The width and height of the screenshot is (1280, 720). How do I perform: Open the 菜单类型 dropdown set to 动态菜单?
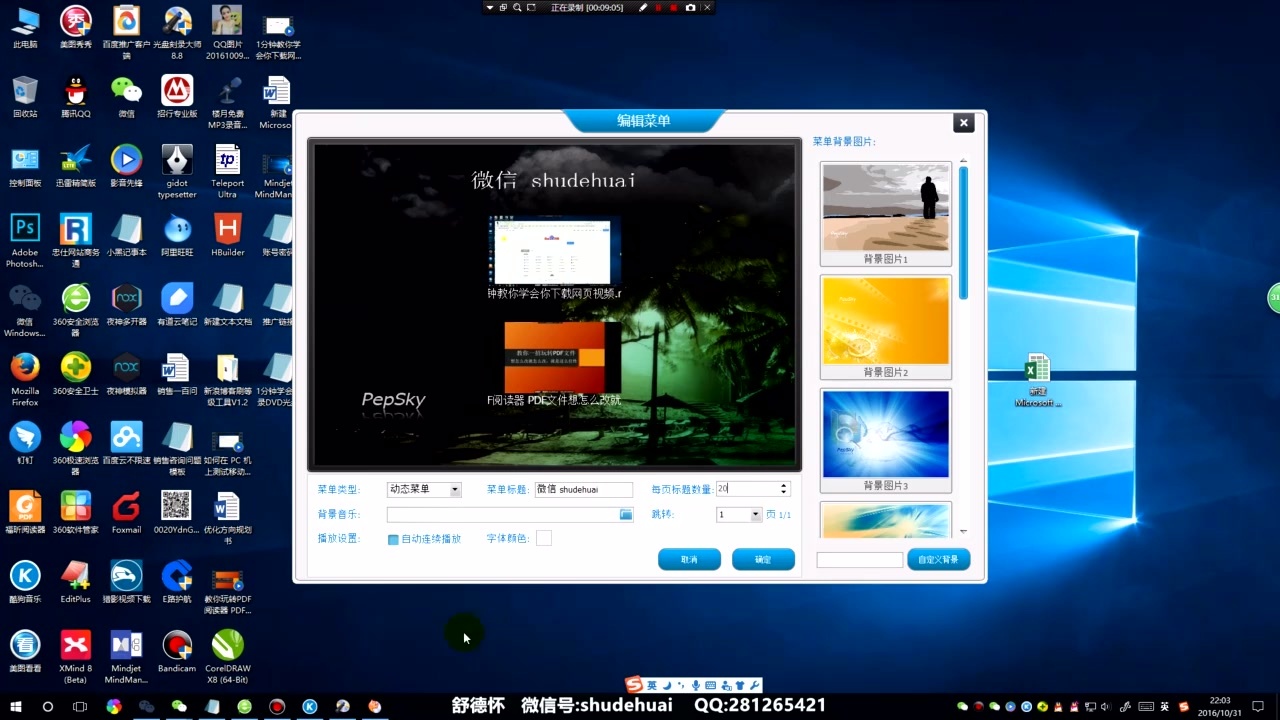[x=424, y=489]
